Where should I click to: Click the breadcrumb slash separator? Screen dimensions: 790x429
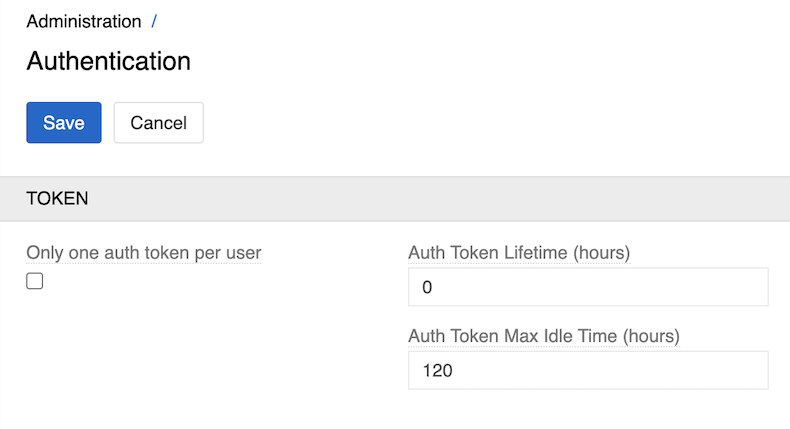tap(154, 21)
